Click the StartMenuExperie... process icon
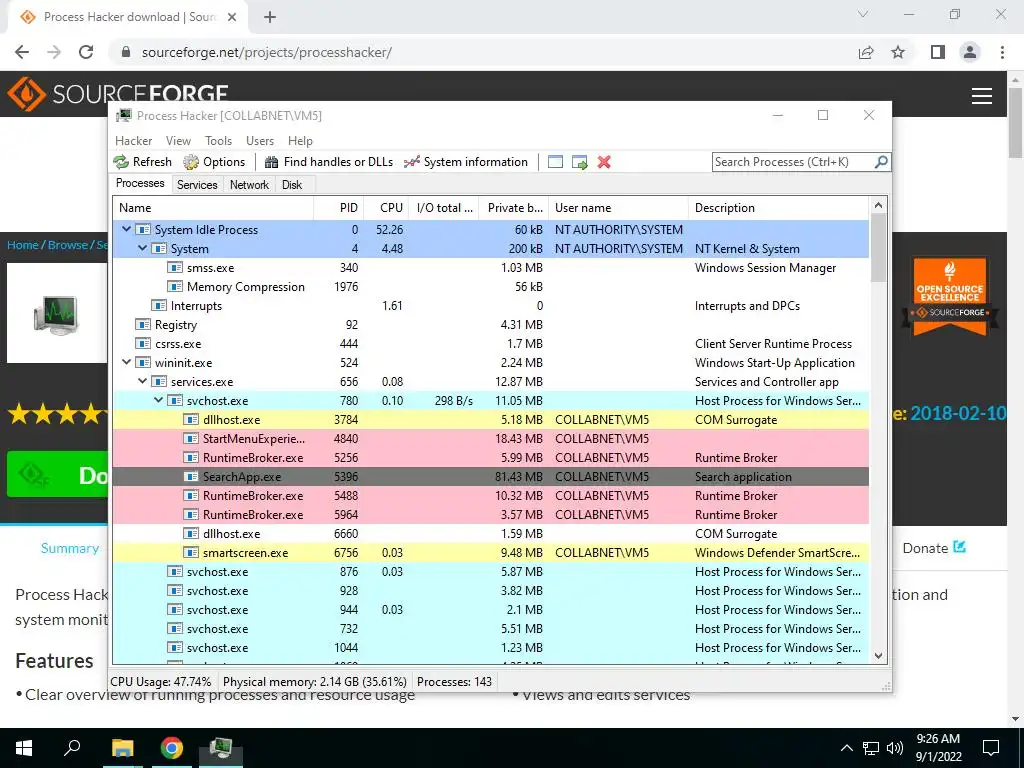 [191, 439]
